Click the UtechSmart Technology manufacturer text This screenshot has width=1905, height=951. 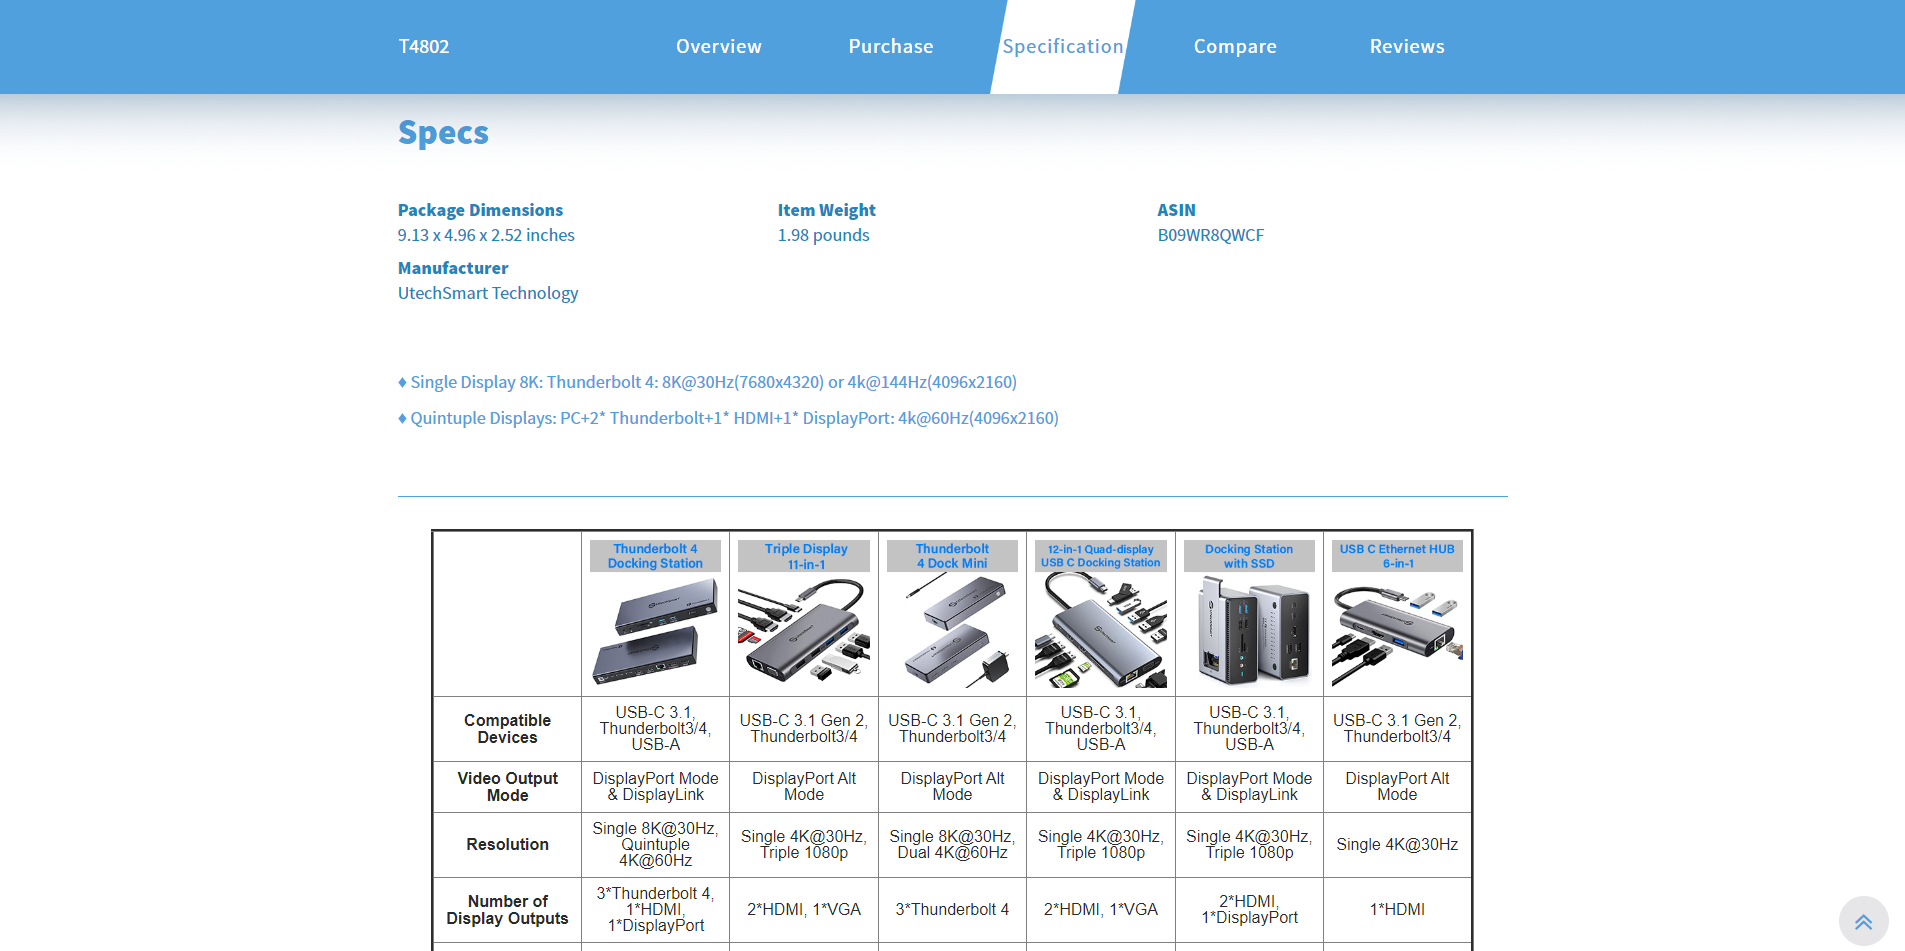coord(488,293)
